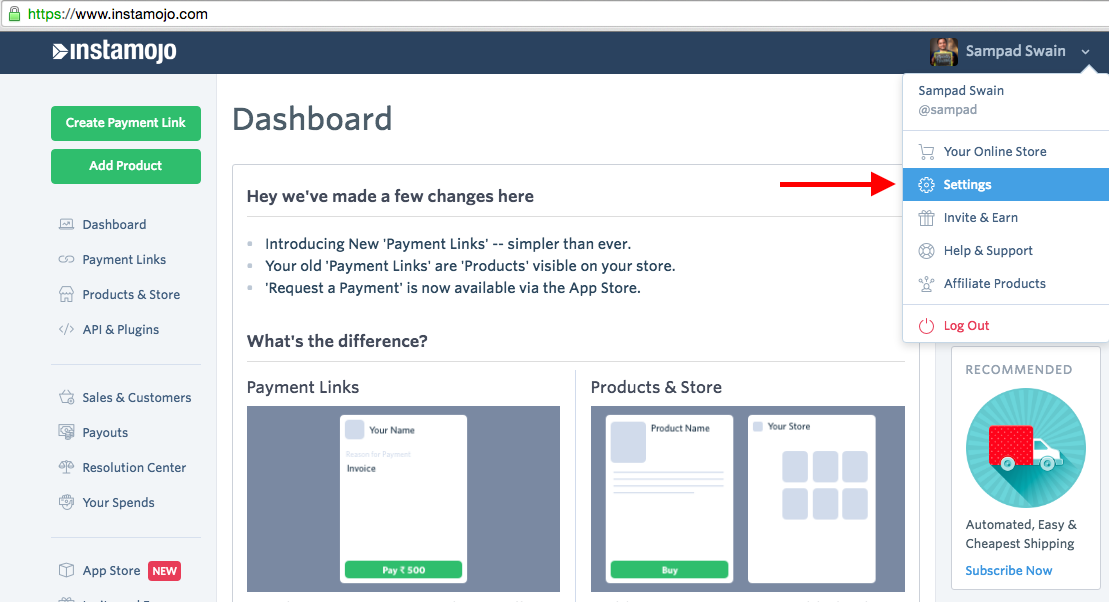Click the Sampad Swain profile avatar
The height and width of the screenshot is (602, 1109).
coord(944,52)
